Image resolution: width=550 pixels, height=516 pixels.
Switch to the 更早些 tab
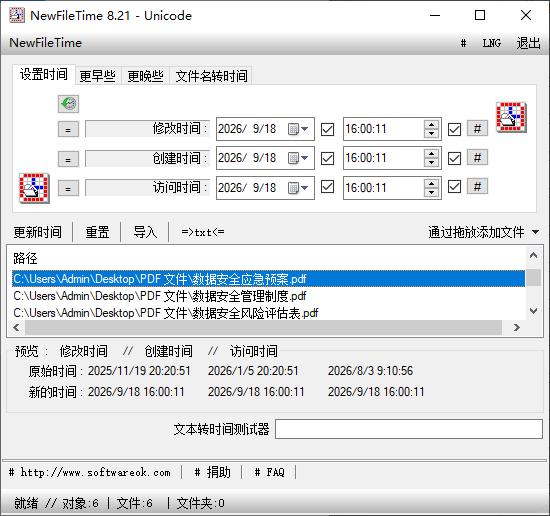coord(98,76)
